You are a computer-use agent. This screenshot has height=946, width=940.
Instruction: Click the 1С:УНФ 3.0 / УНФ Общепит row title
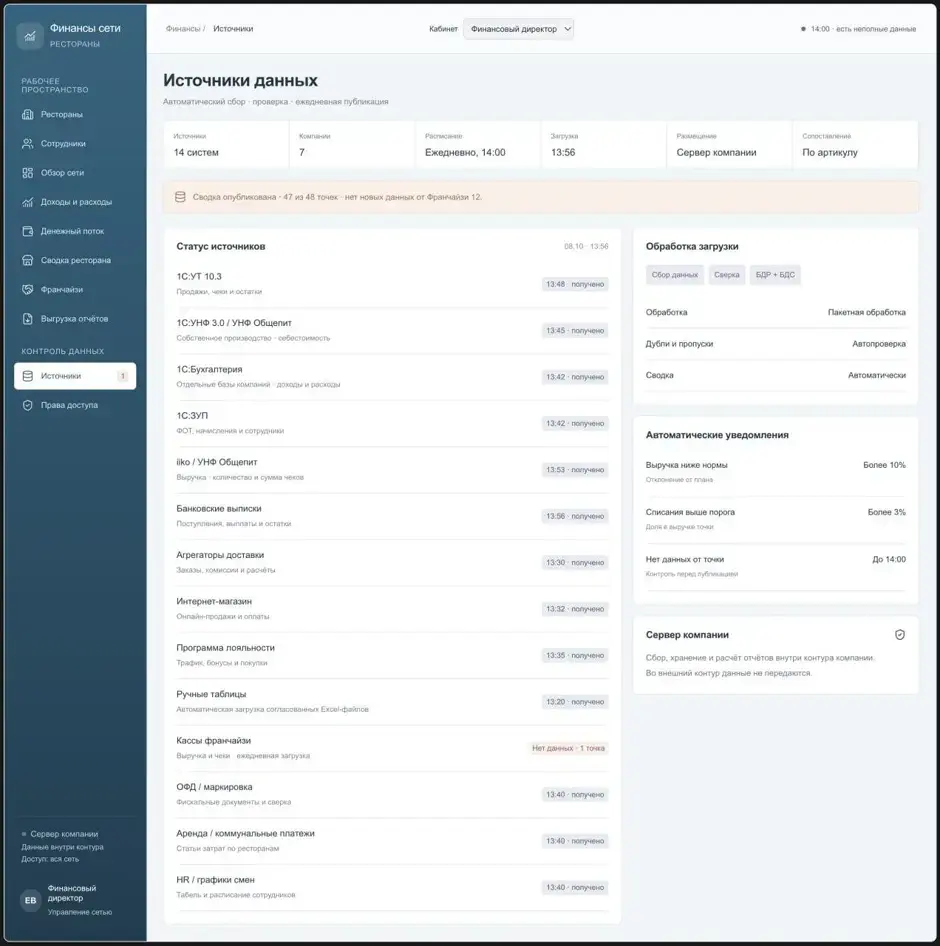click(x=234, y=323)
